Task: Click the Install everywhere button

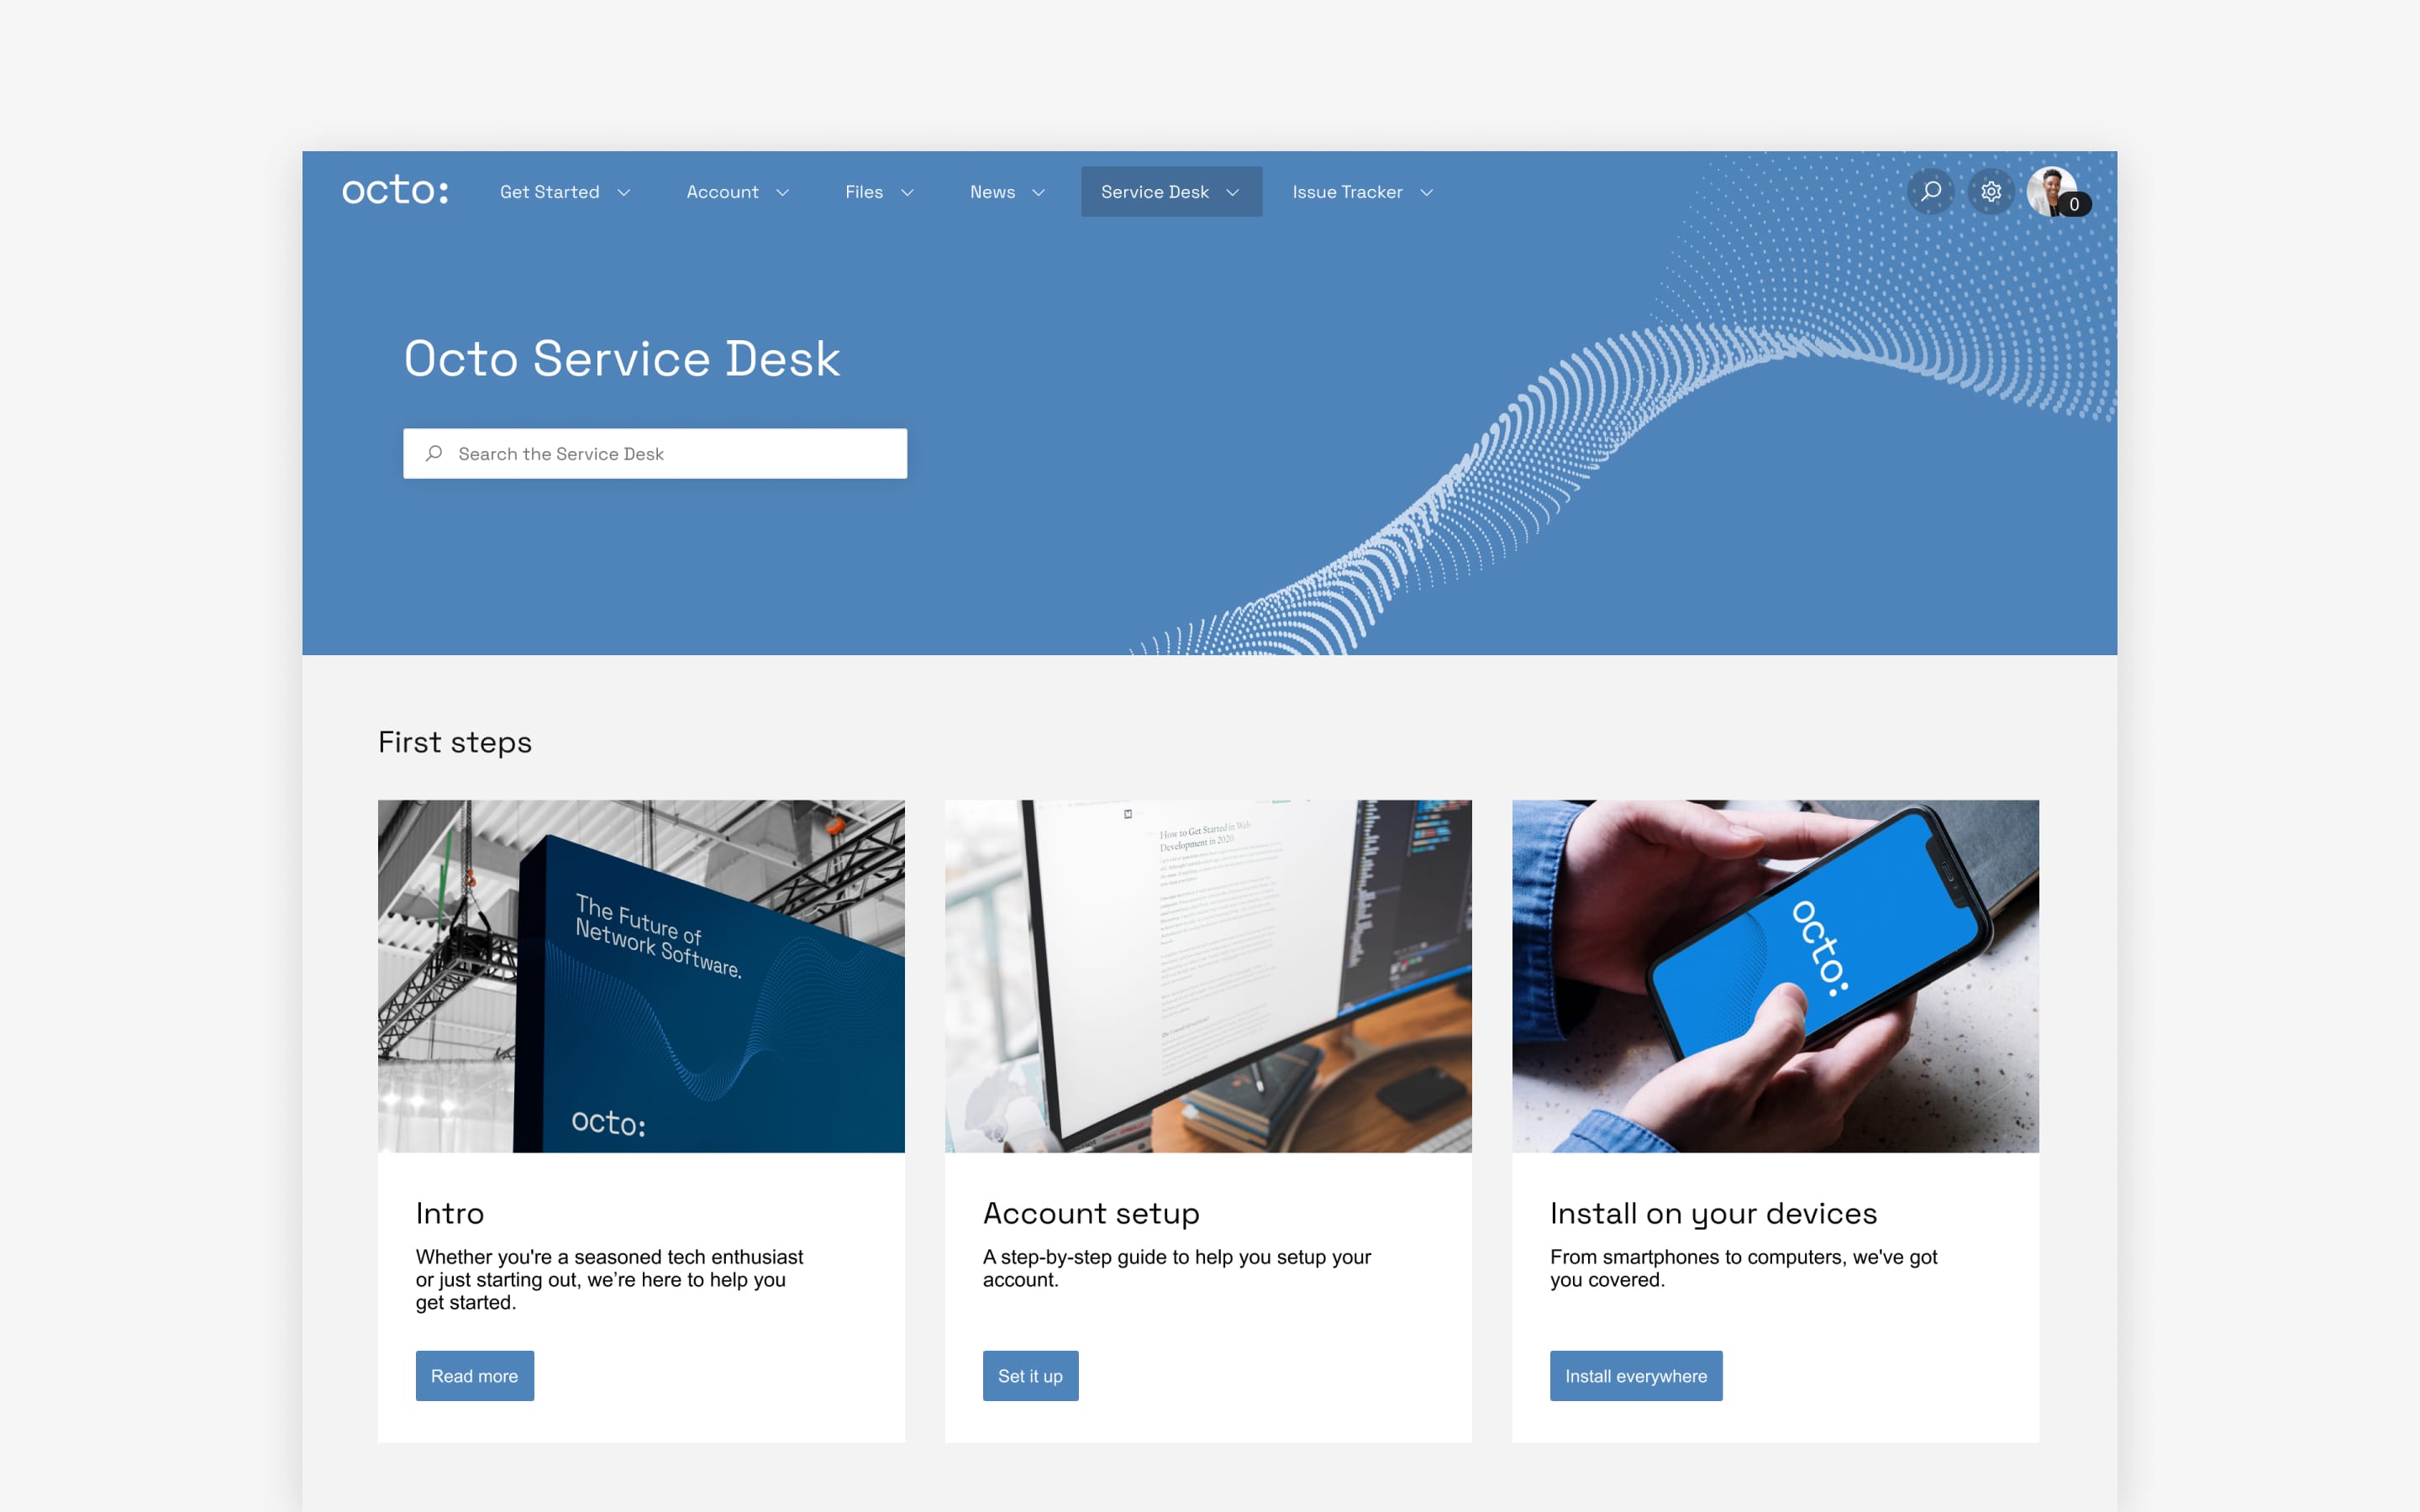Action: [x=1634, y=1374]
